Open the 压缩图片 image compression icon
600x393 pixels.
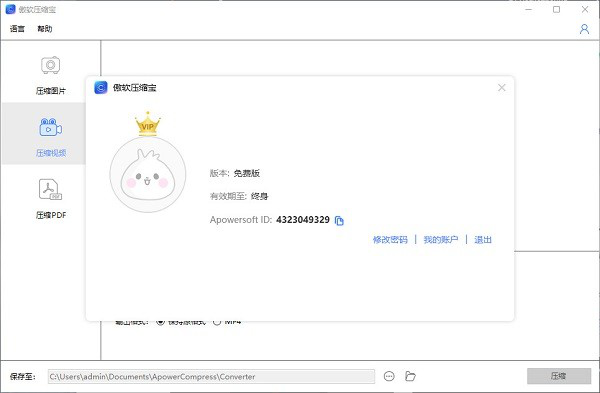point(51,65)
